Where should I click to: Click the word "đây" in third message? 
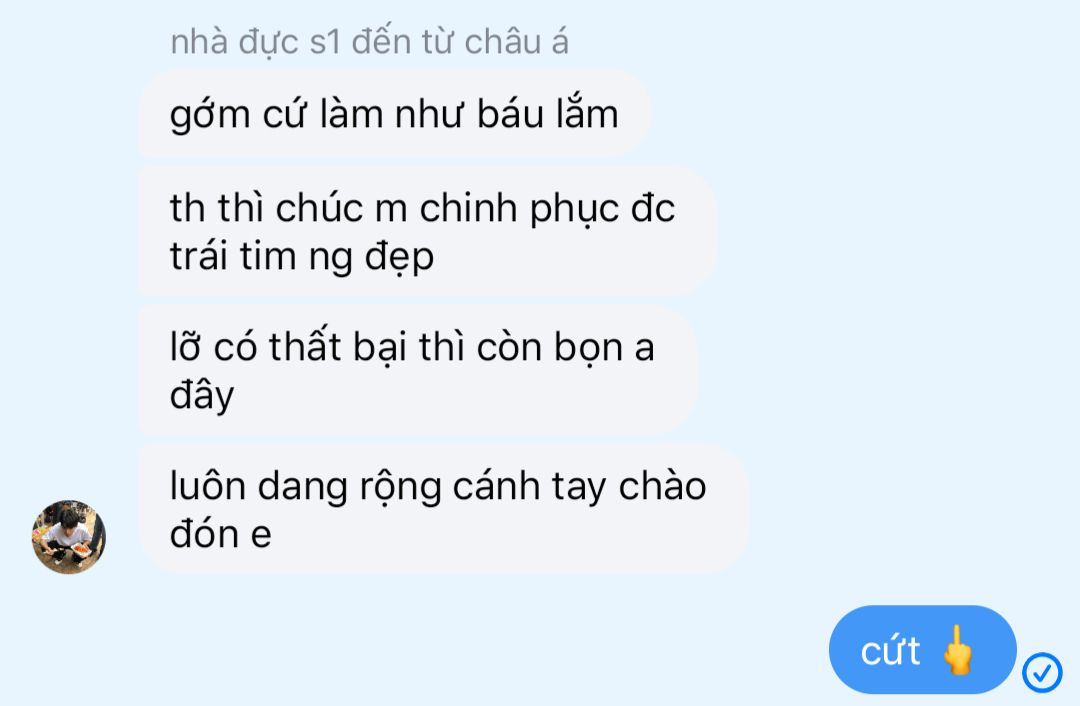pos(202,396)
